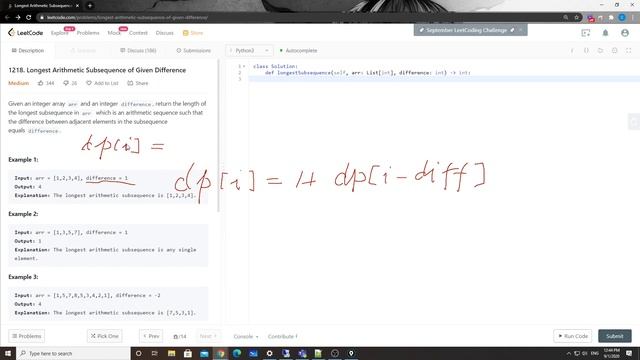Open the Problems list button

click(27, 336)
